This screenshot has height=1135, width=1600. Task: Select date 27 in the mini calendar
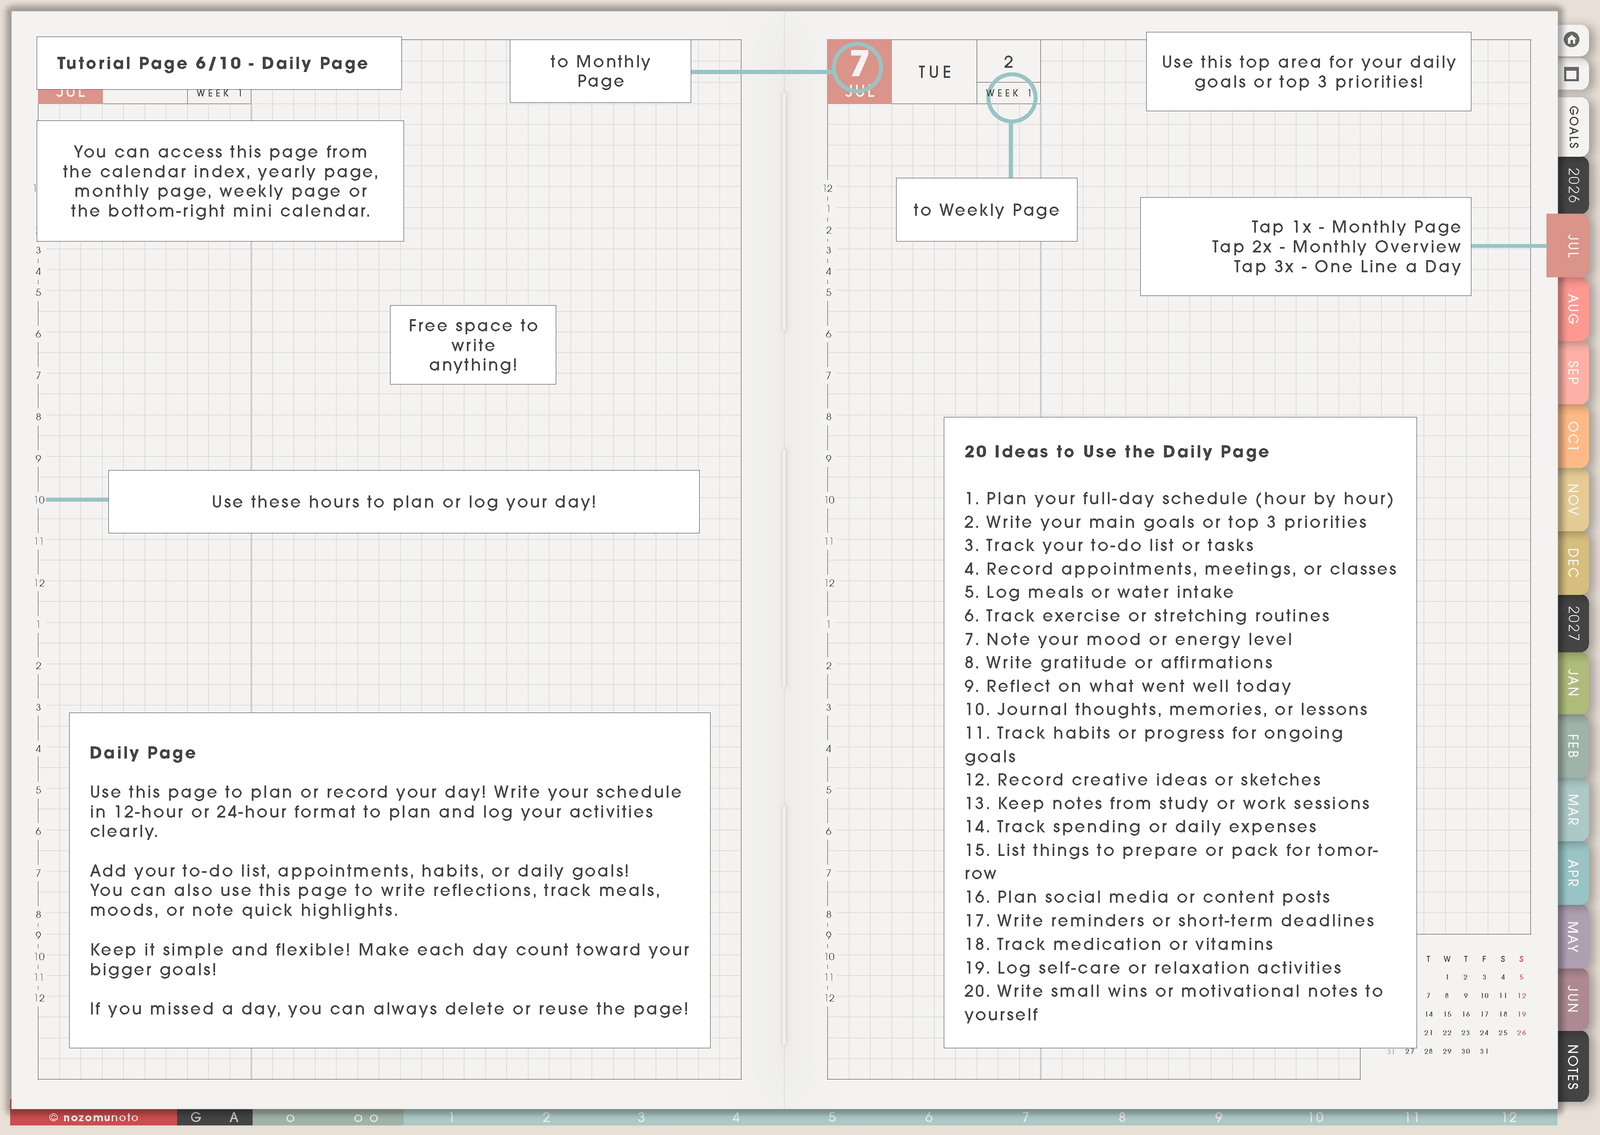click(x=1410, y=1051)
